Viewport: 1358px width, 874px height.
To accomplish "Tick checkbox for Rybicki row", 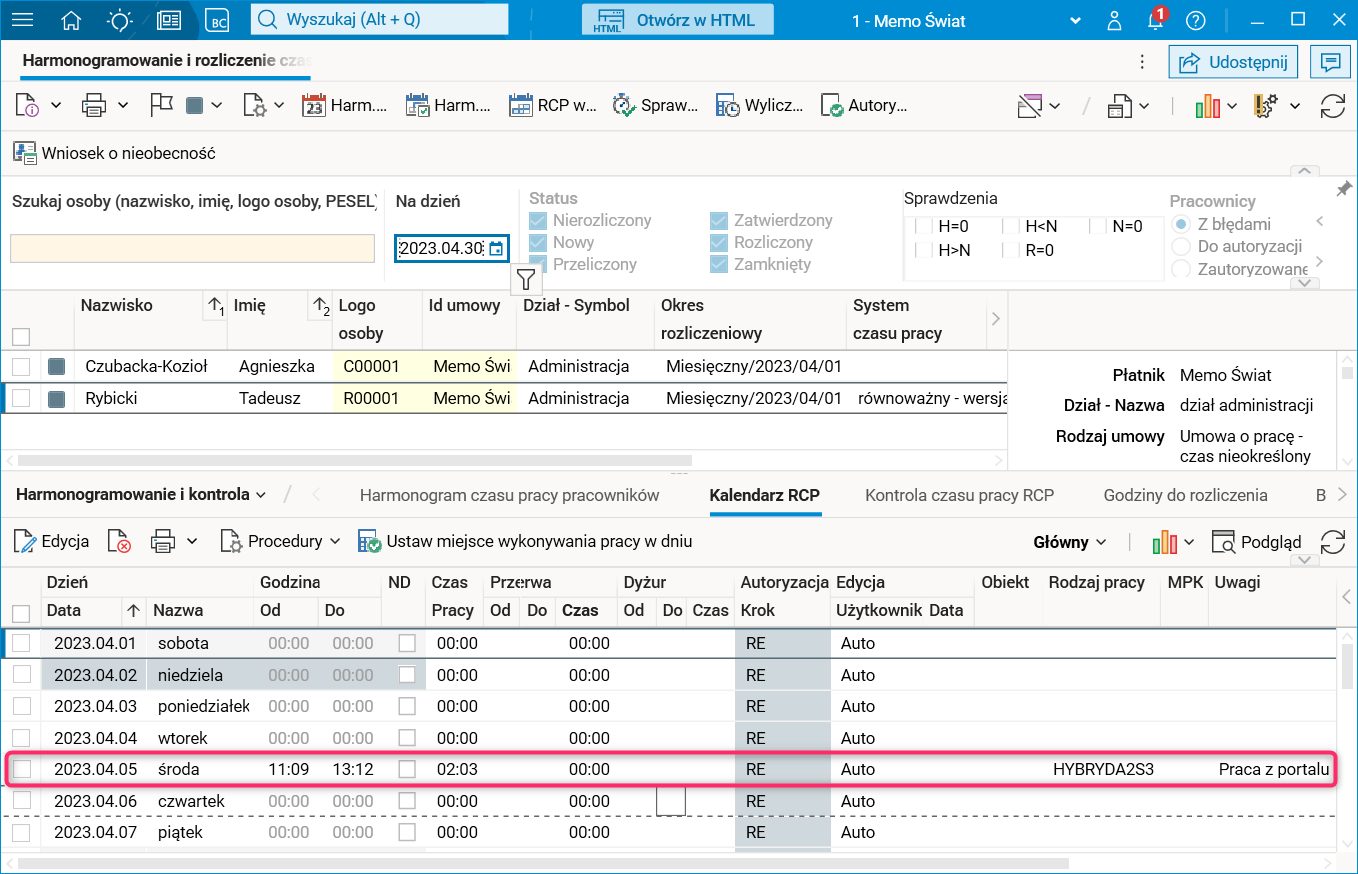I will tap(21, 398).
